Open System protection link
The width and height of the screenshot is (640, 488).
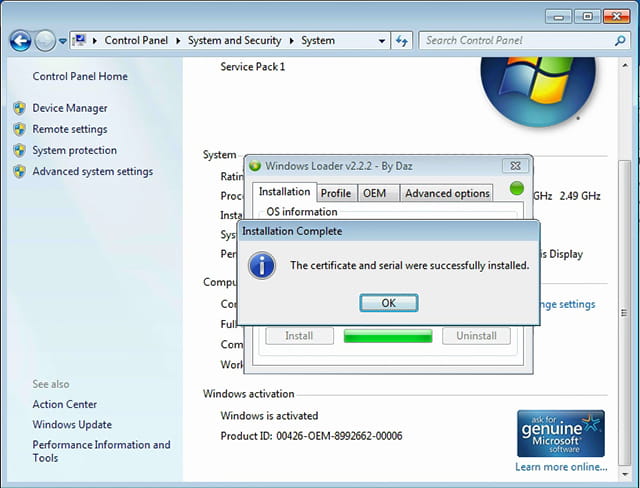coord(75,150)
